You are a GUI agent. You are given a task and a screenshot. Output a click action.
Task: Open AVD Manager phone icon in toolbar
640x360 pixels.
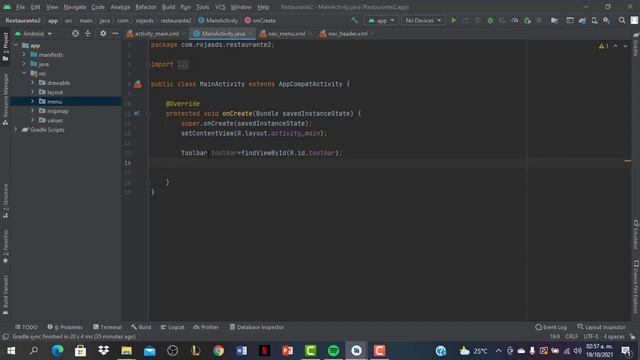coord(594,20)
